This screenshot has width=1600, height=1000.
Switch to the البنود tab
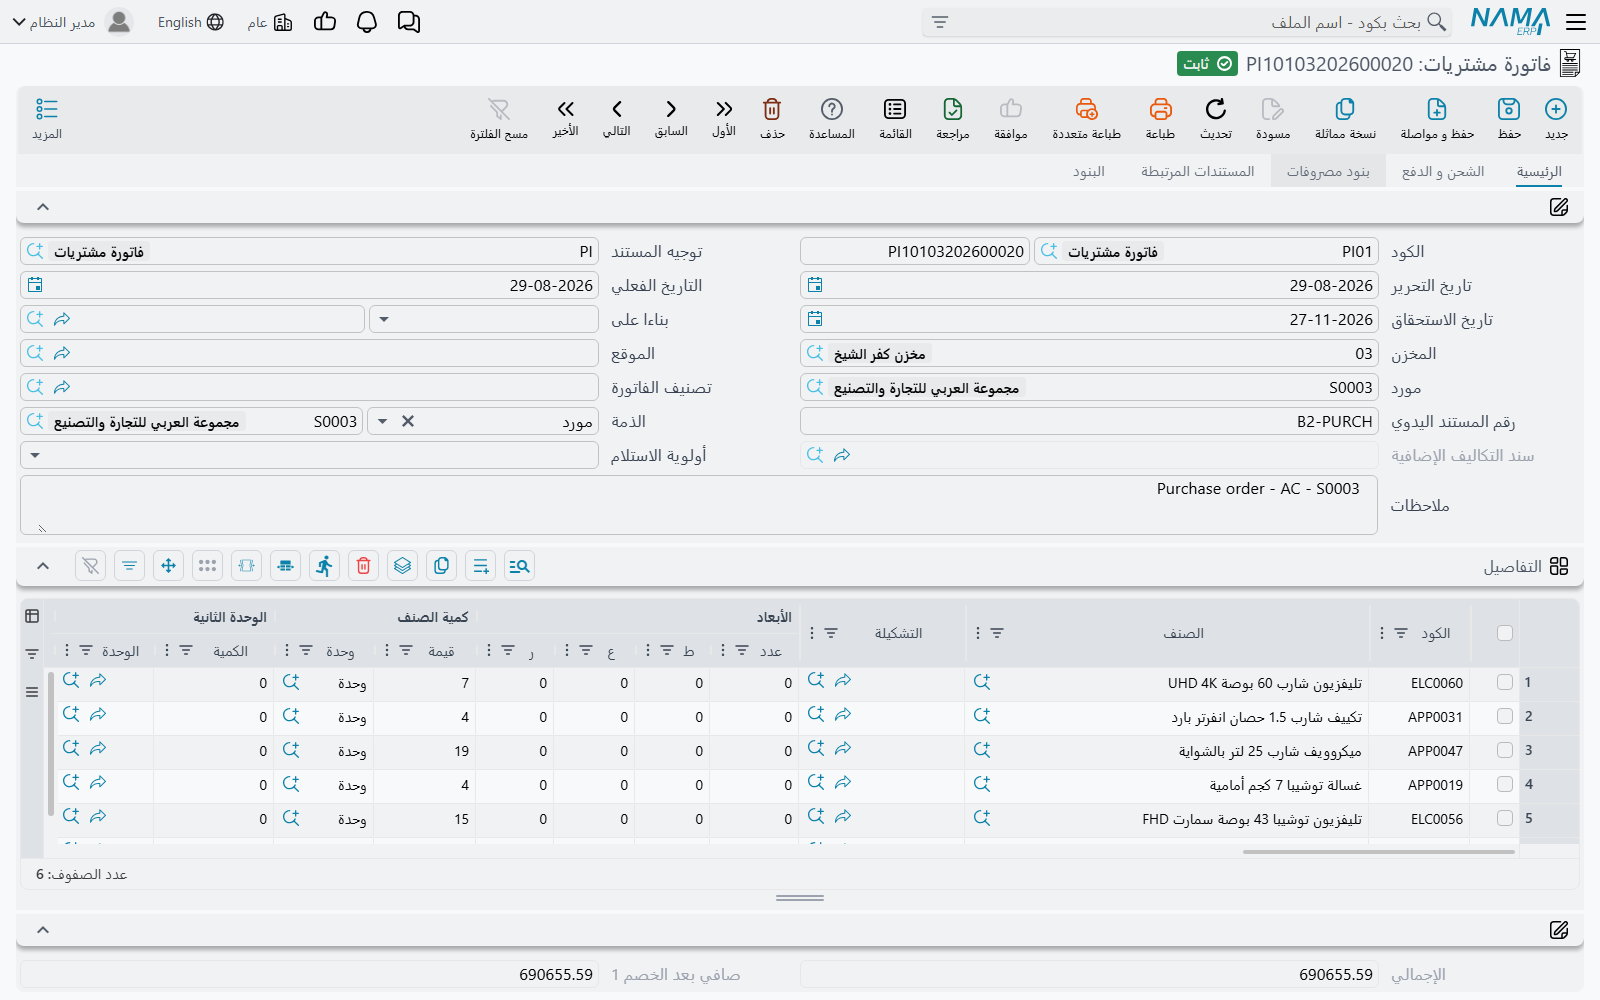1089,172
